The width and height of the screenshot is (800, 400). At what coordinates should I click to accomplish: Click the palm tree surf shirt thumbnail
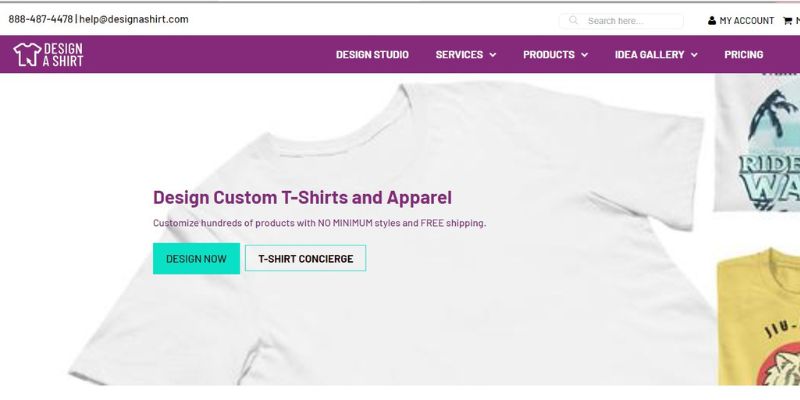(757, 142)
